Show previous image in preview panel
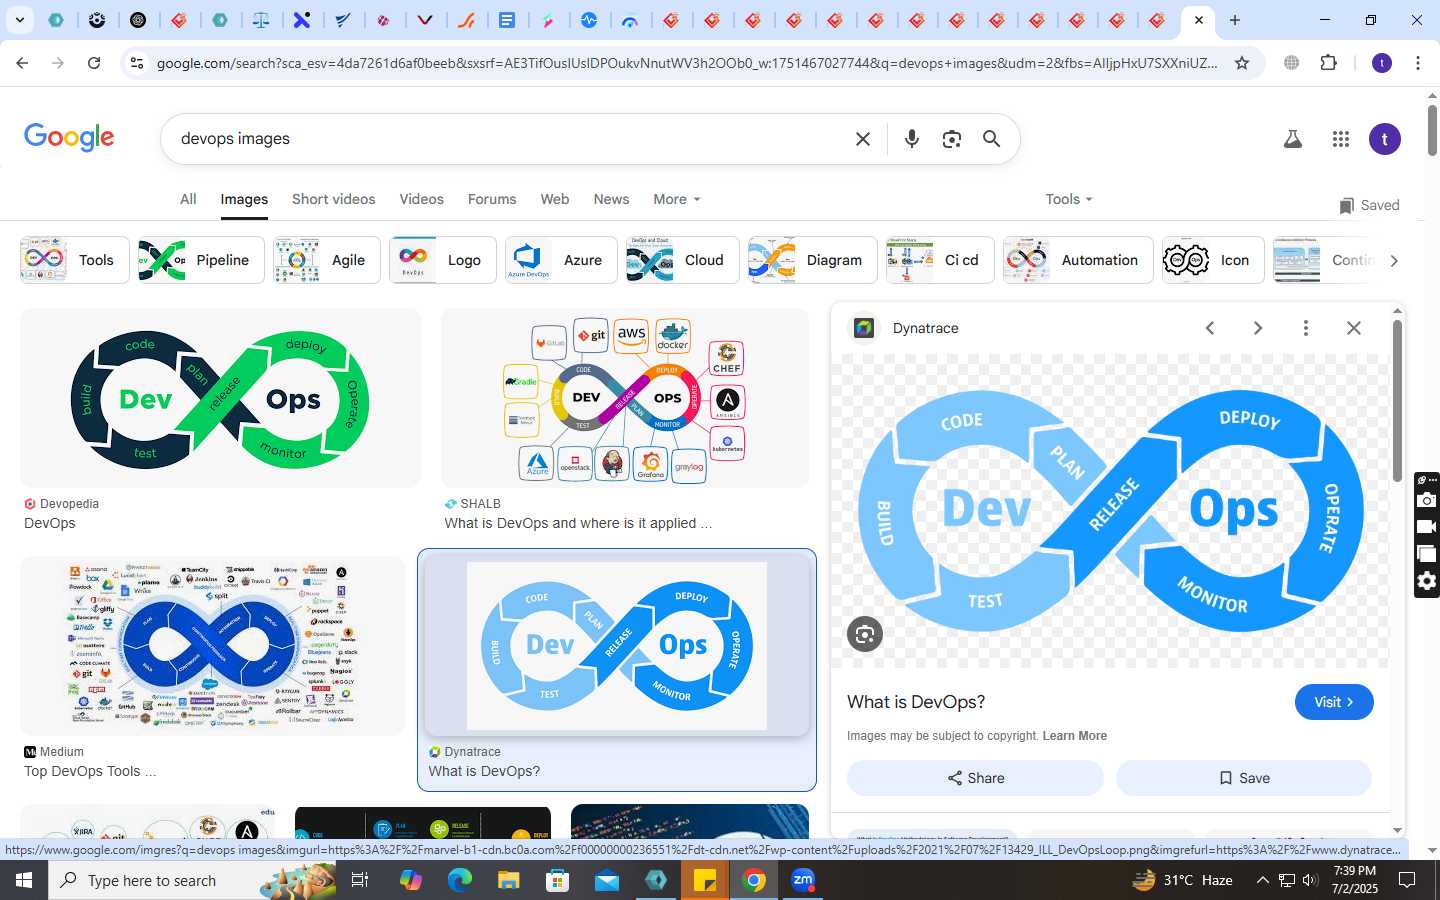 pyautogui.click(x=1210, y=328)
